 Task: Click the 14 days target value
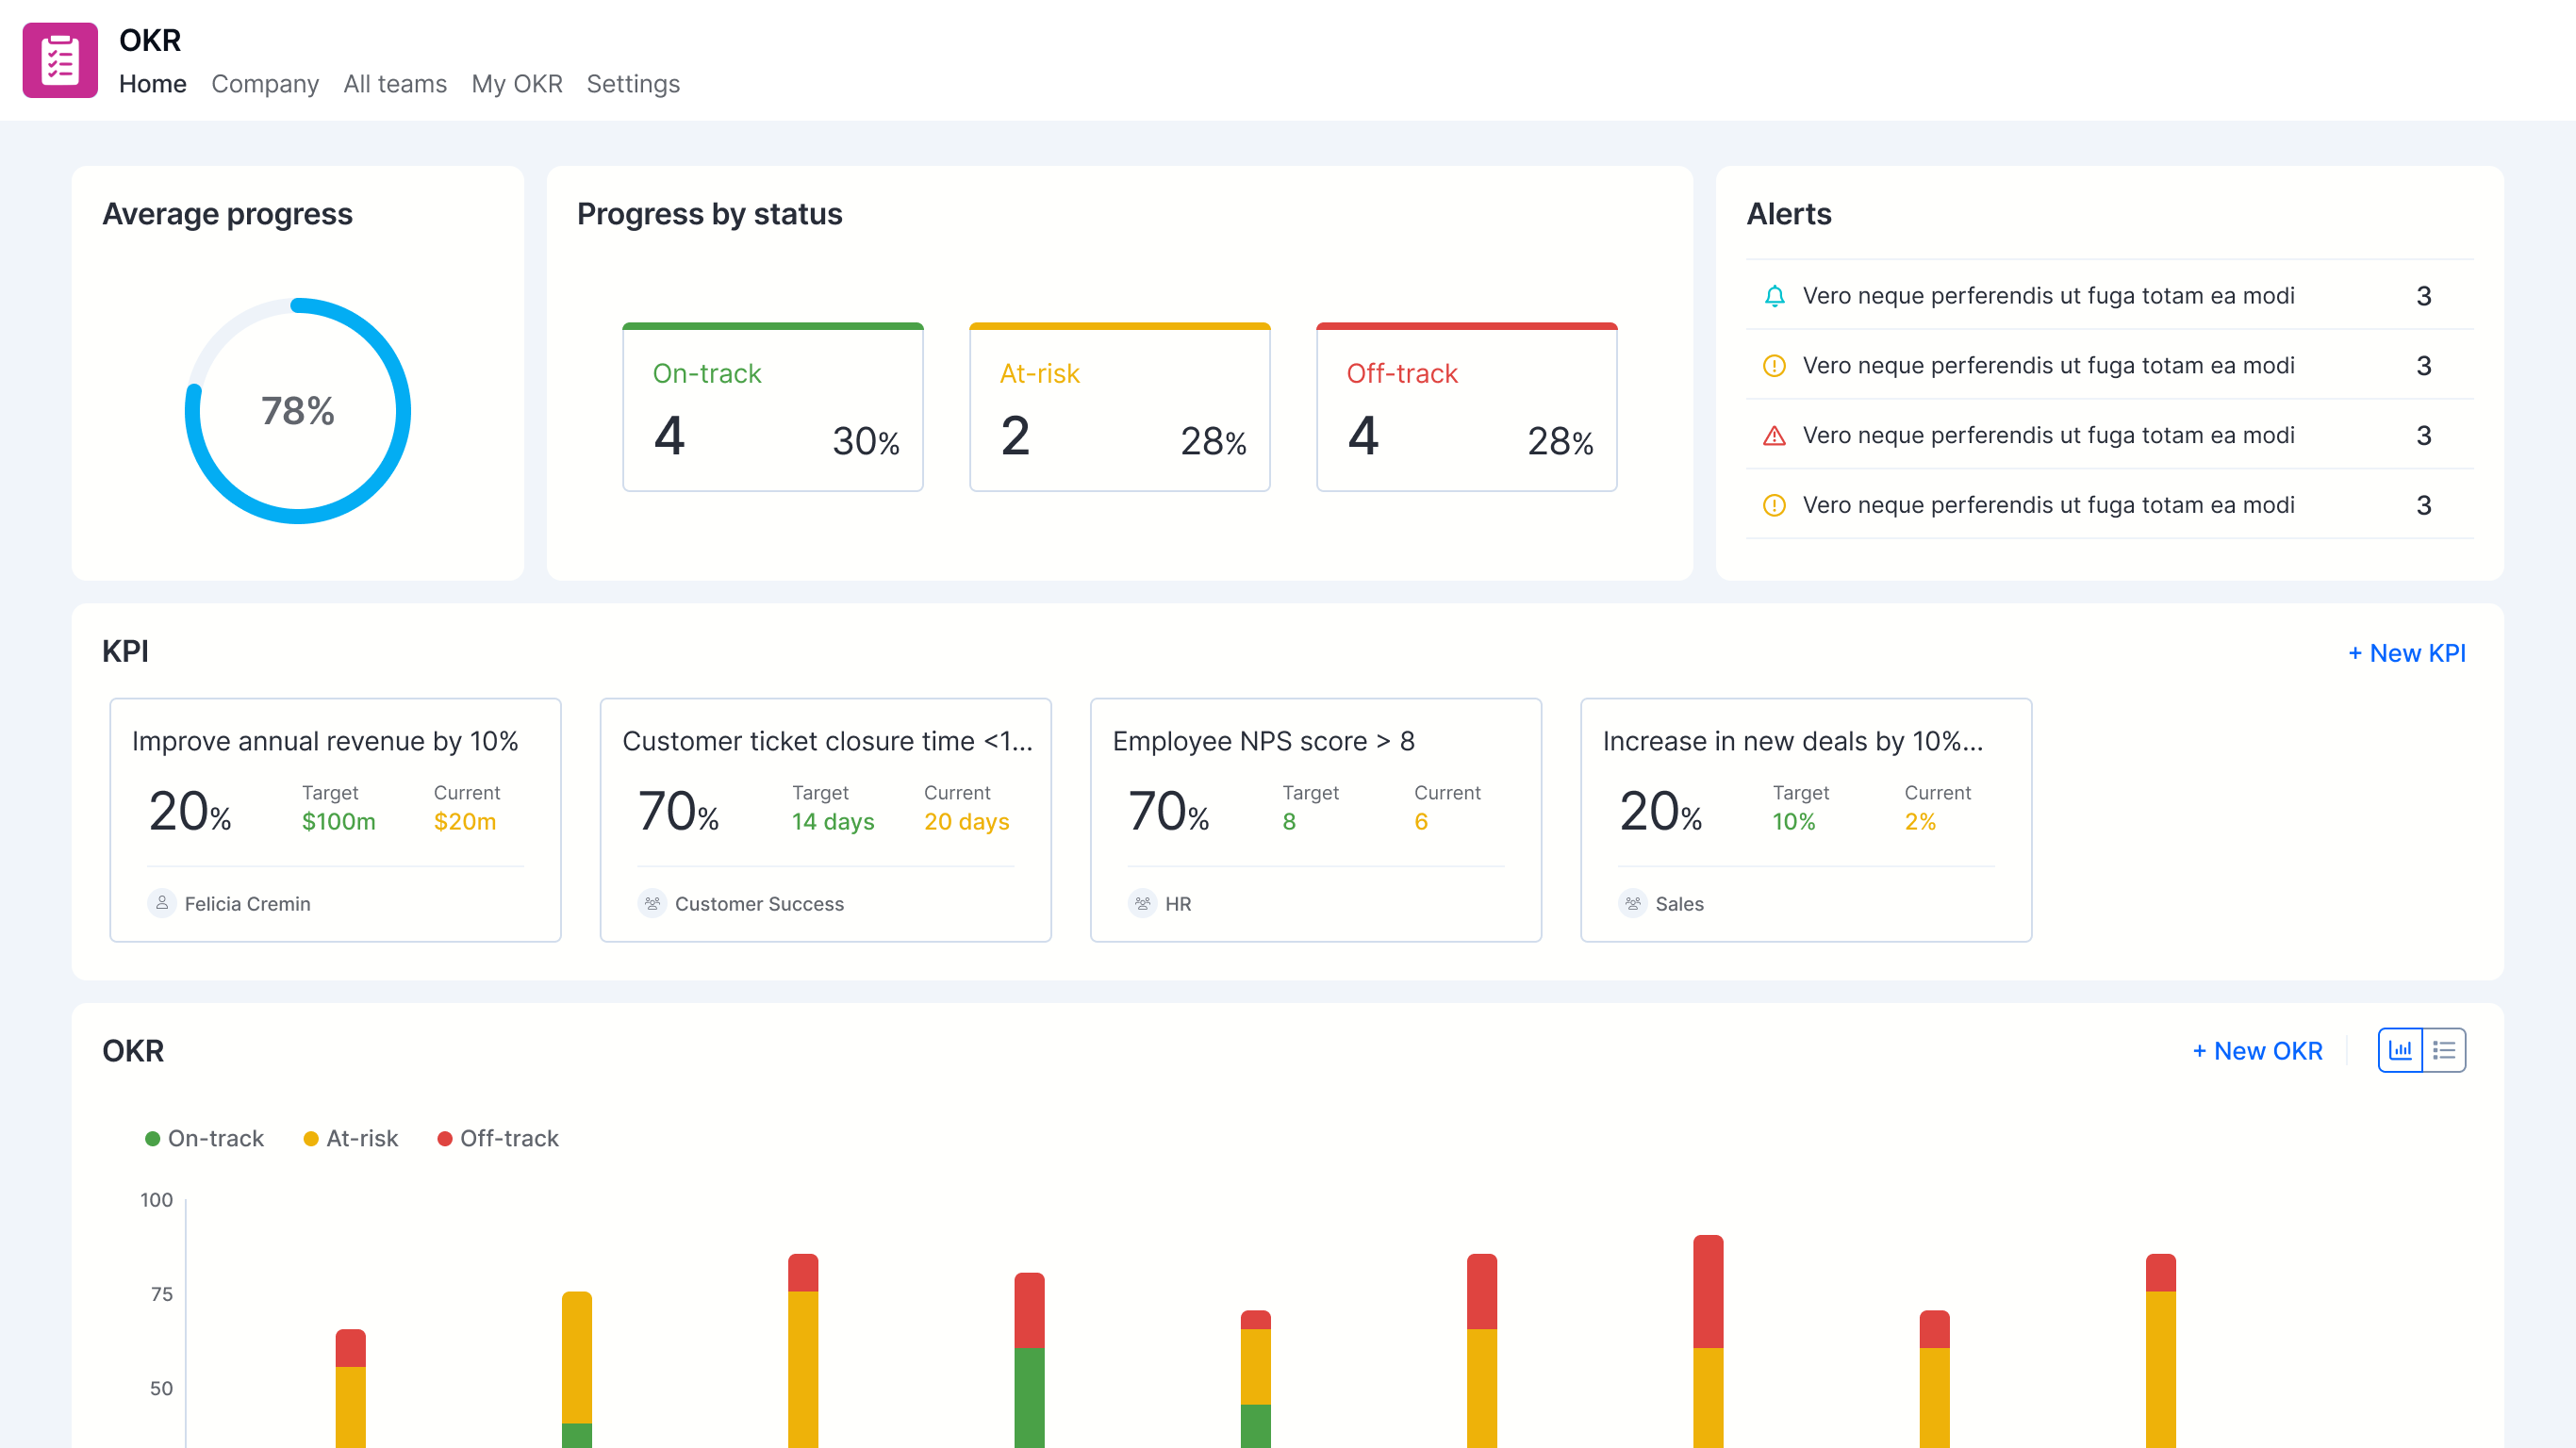[833, 821]
